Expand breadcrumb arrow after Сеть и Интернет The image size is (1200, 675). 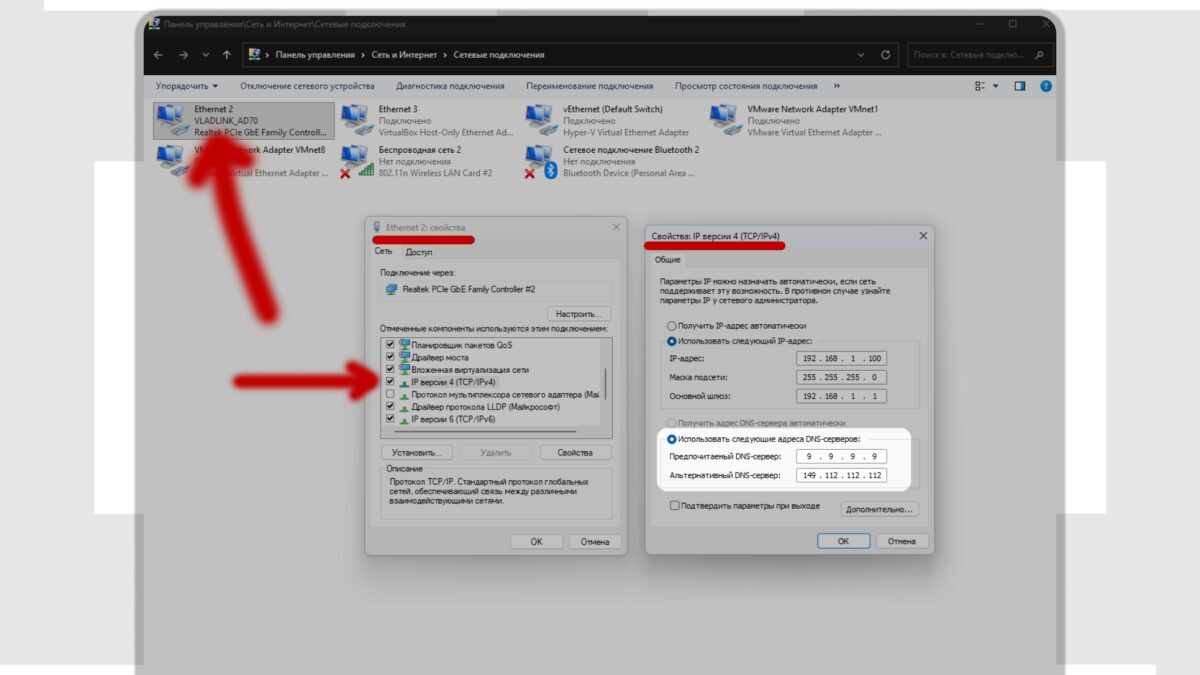[x=447, y=55]
